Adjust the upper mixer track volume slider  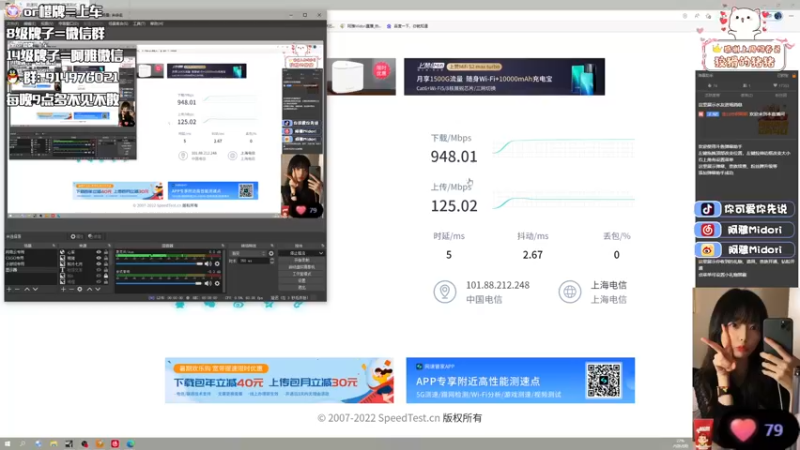click(x=159, y=264)
